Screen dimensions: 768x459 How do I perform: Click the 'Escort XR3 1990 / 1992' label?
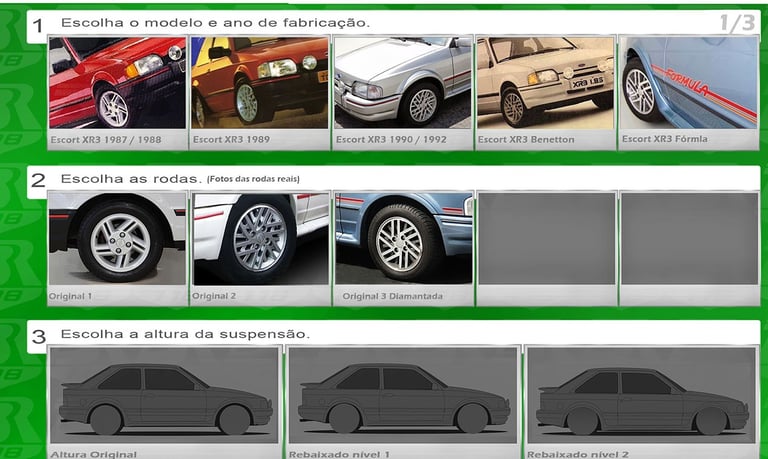[391, 140]
